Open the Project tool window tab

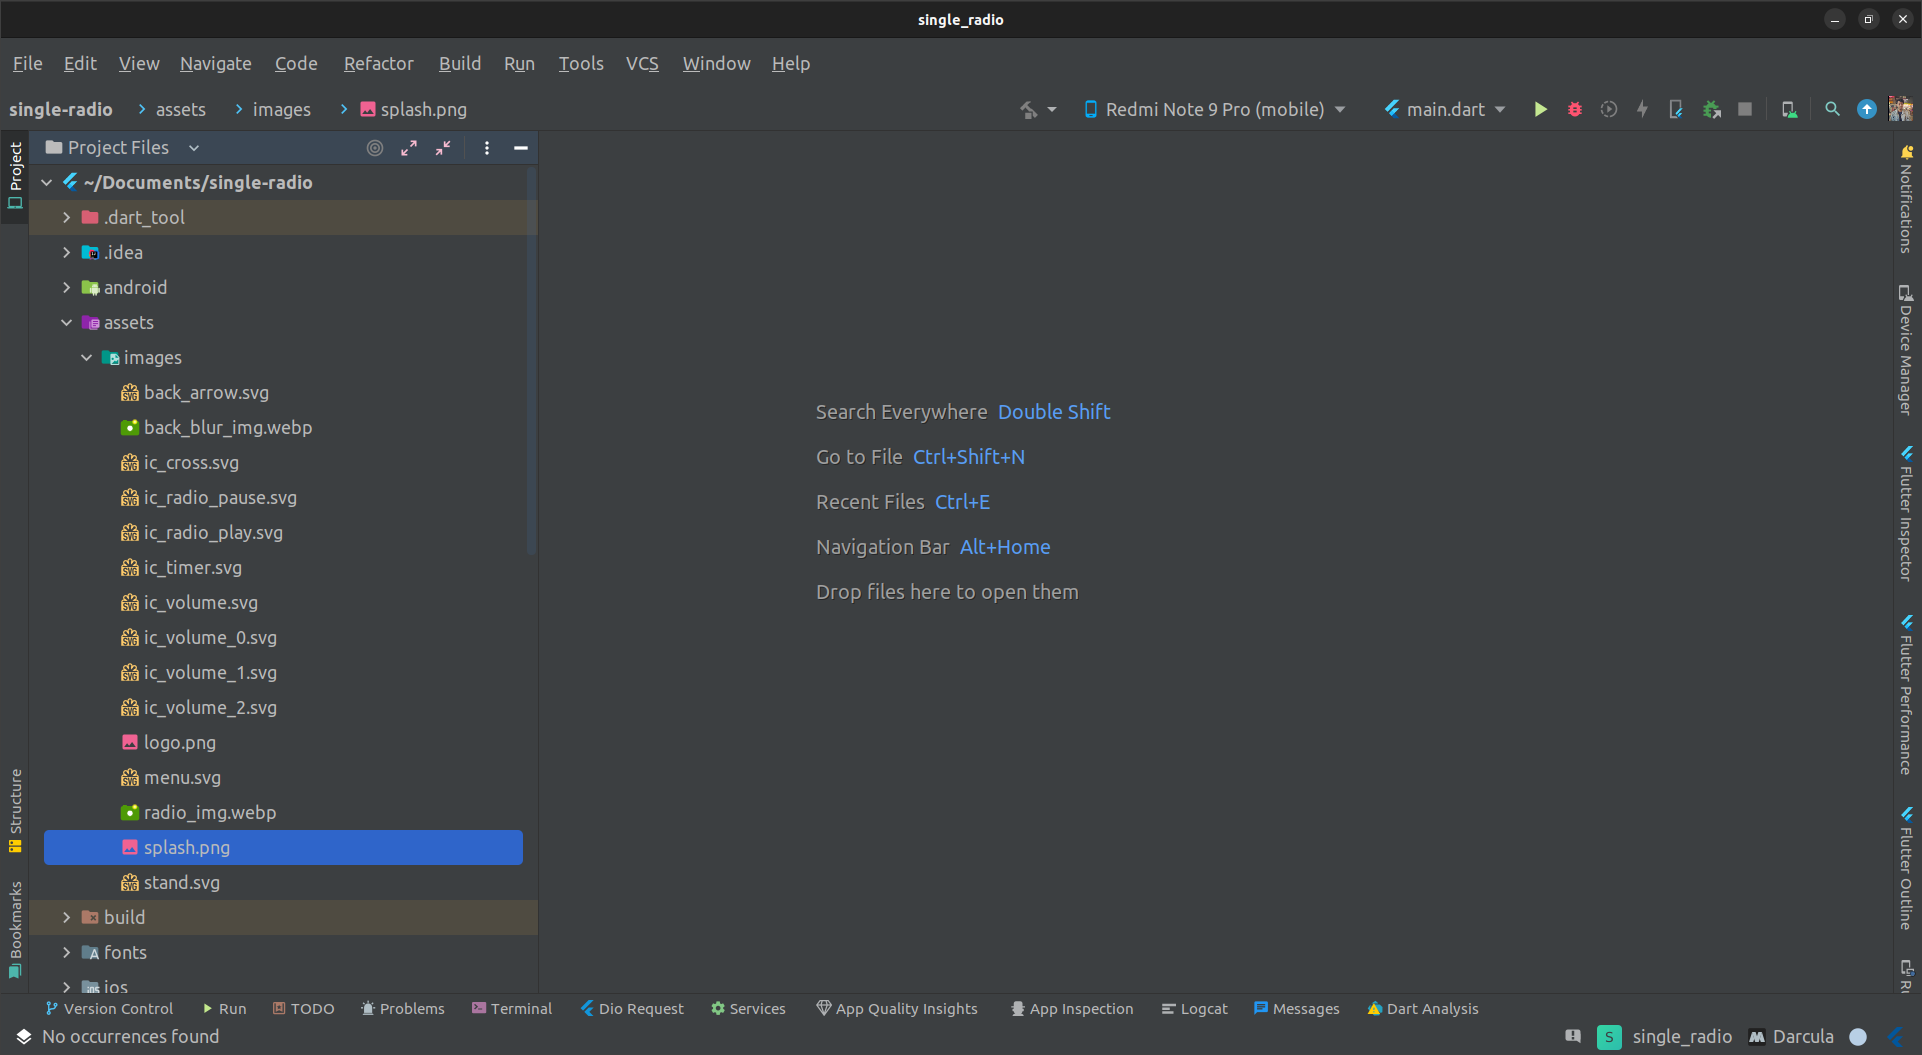point(15,176)
